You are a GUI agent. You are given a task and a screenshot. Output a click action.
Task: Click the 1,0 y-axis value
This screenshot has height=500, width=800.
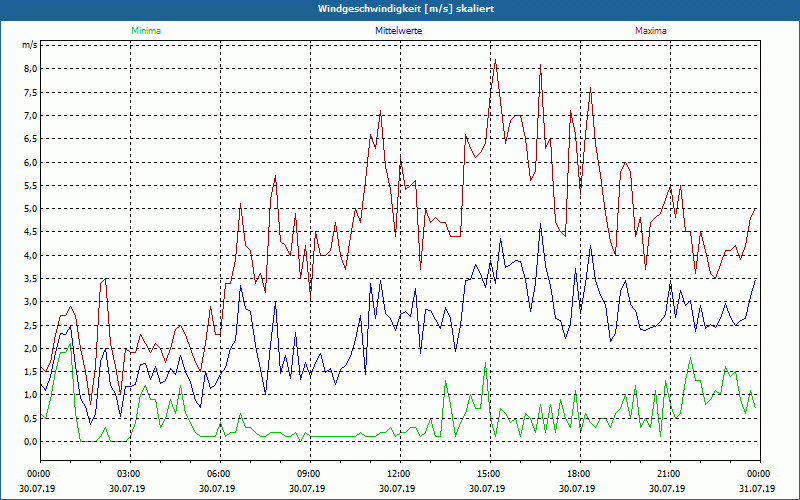pos(30,395)
